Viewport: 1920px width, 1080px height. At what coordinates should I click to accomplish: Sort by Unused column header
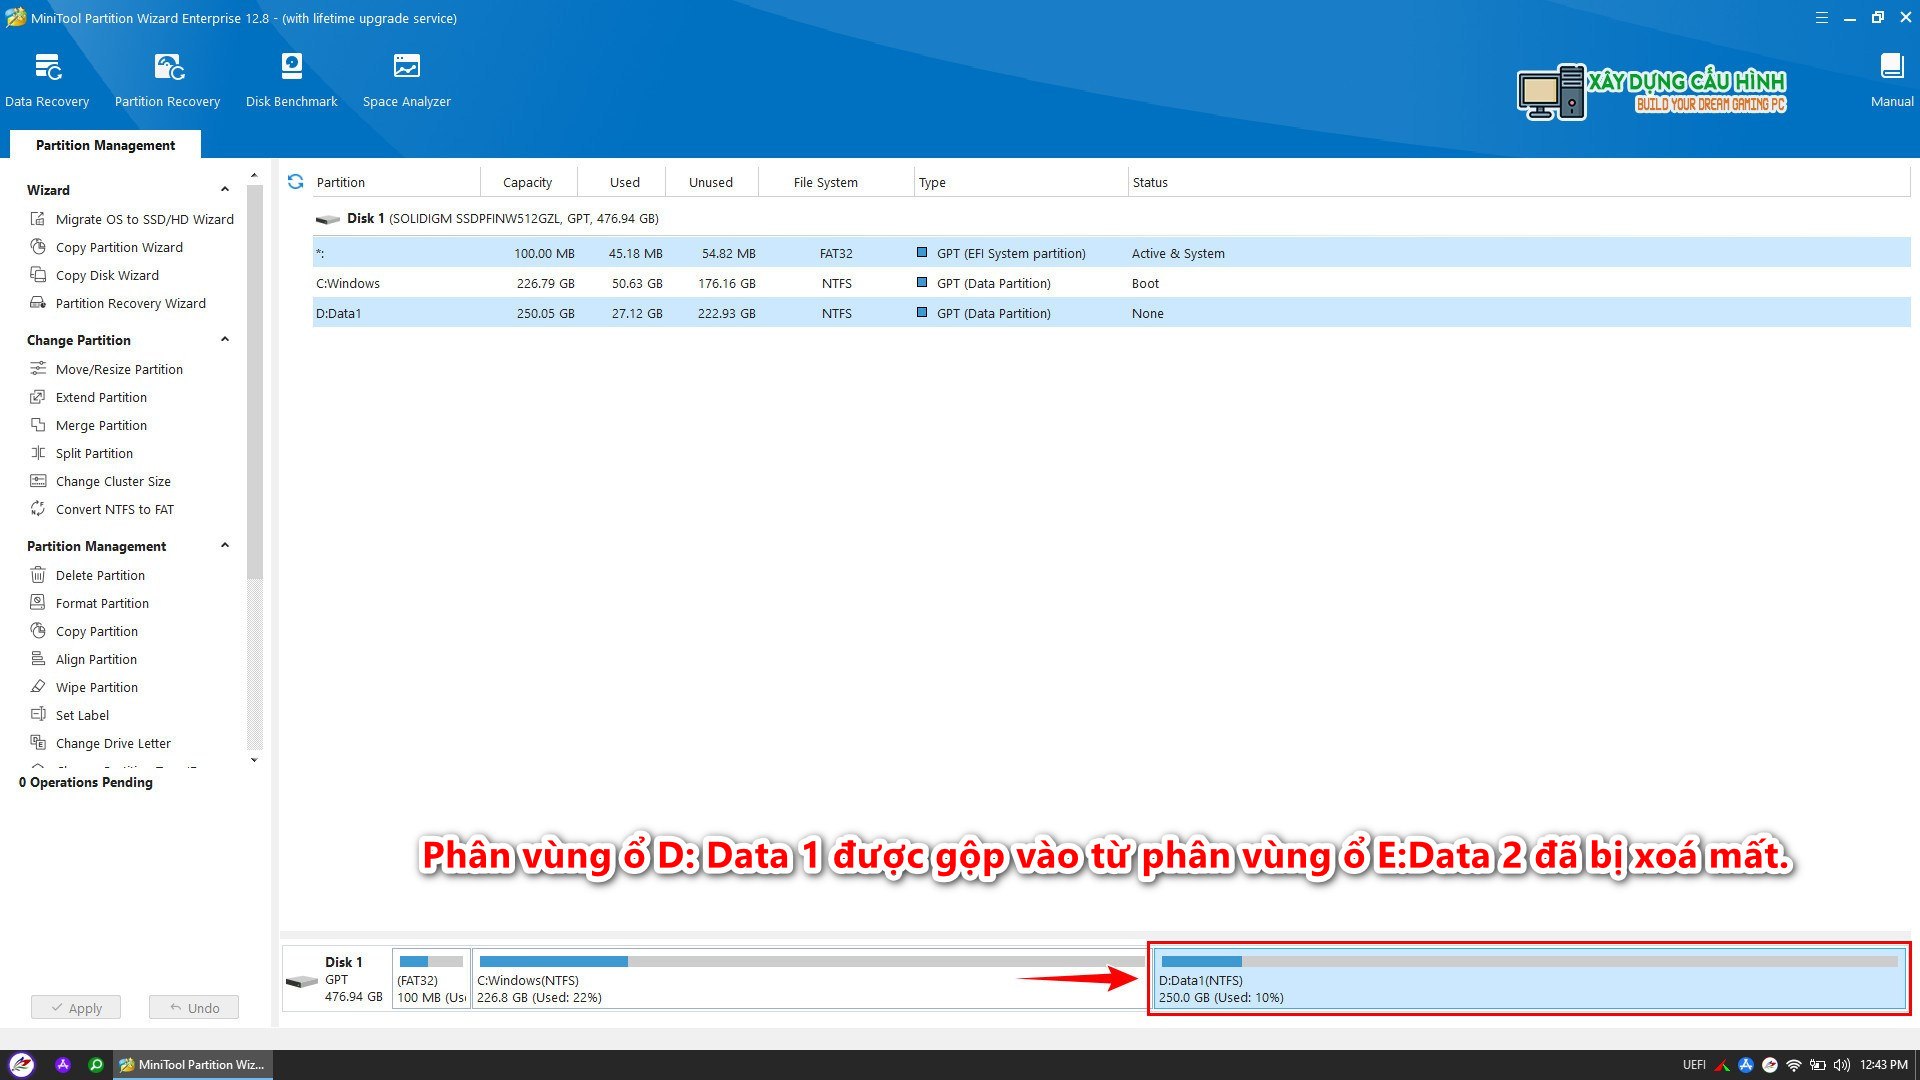click(x=711, y=182)
